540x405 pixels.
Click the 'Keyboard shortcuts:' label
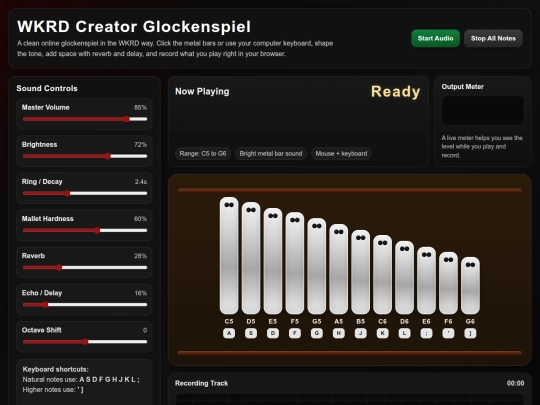click(55, 369)
